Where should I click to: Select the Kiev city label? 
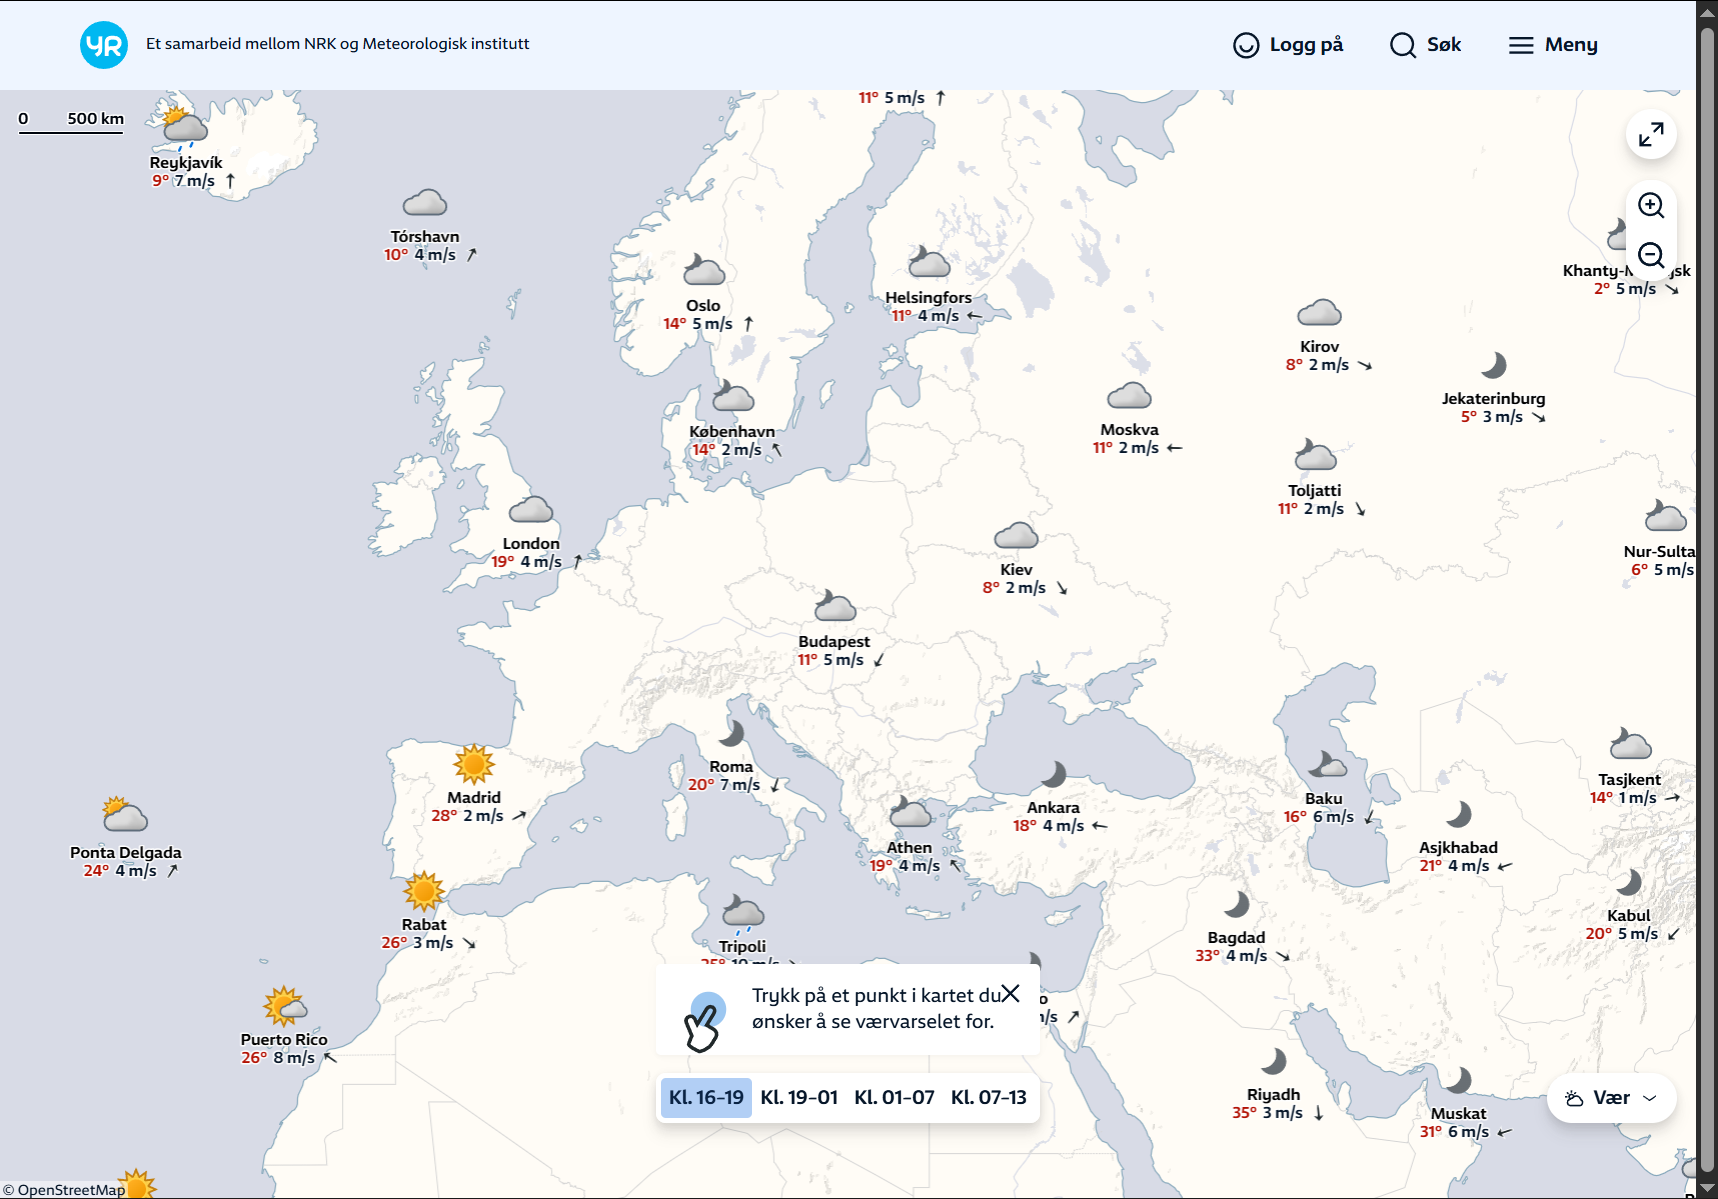(1016, 570)
